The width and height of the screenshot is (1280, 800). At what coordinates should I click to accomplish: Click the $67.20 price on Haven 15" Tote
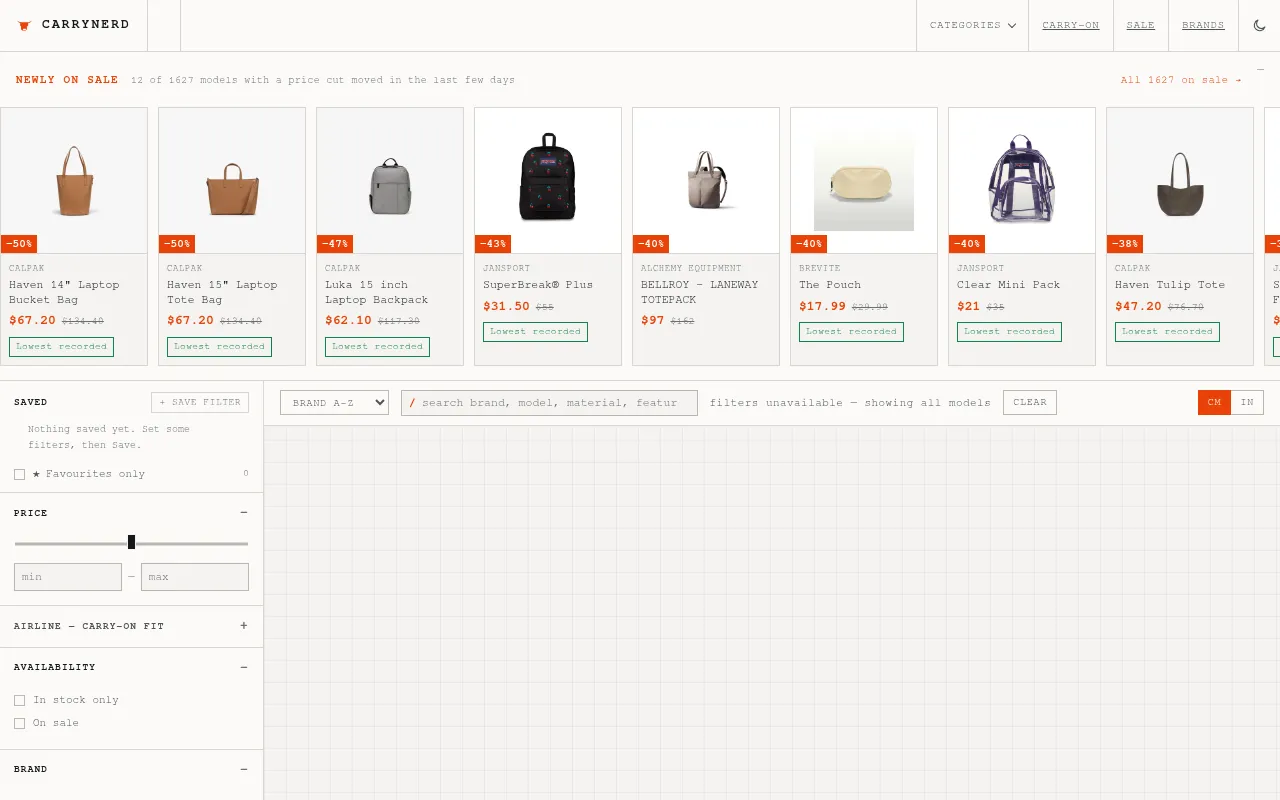coord(190,320)
